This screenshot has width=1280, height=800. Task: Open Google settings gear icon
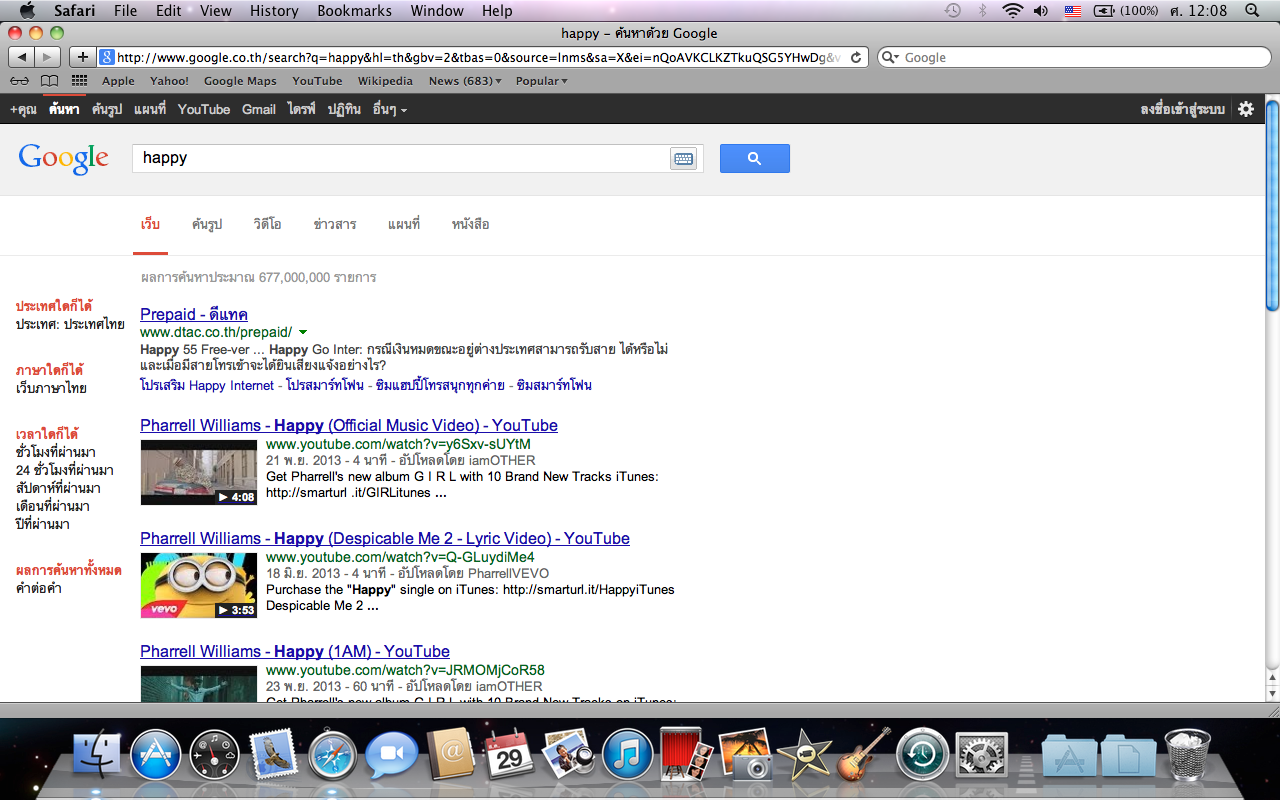(x=1246, y=109)
